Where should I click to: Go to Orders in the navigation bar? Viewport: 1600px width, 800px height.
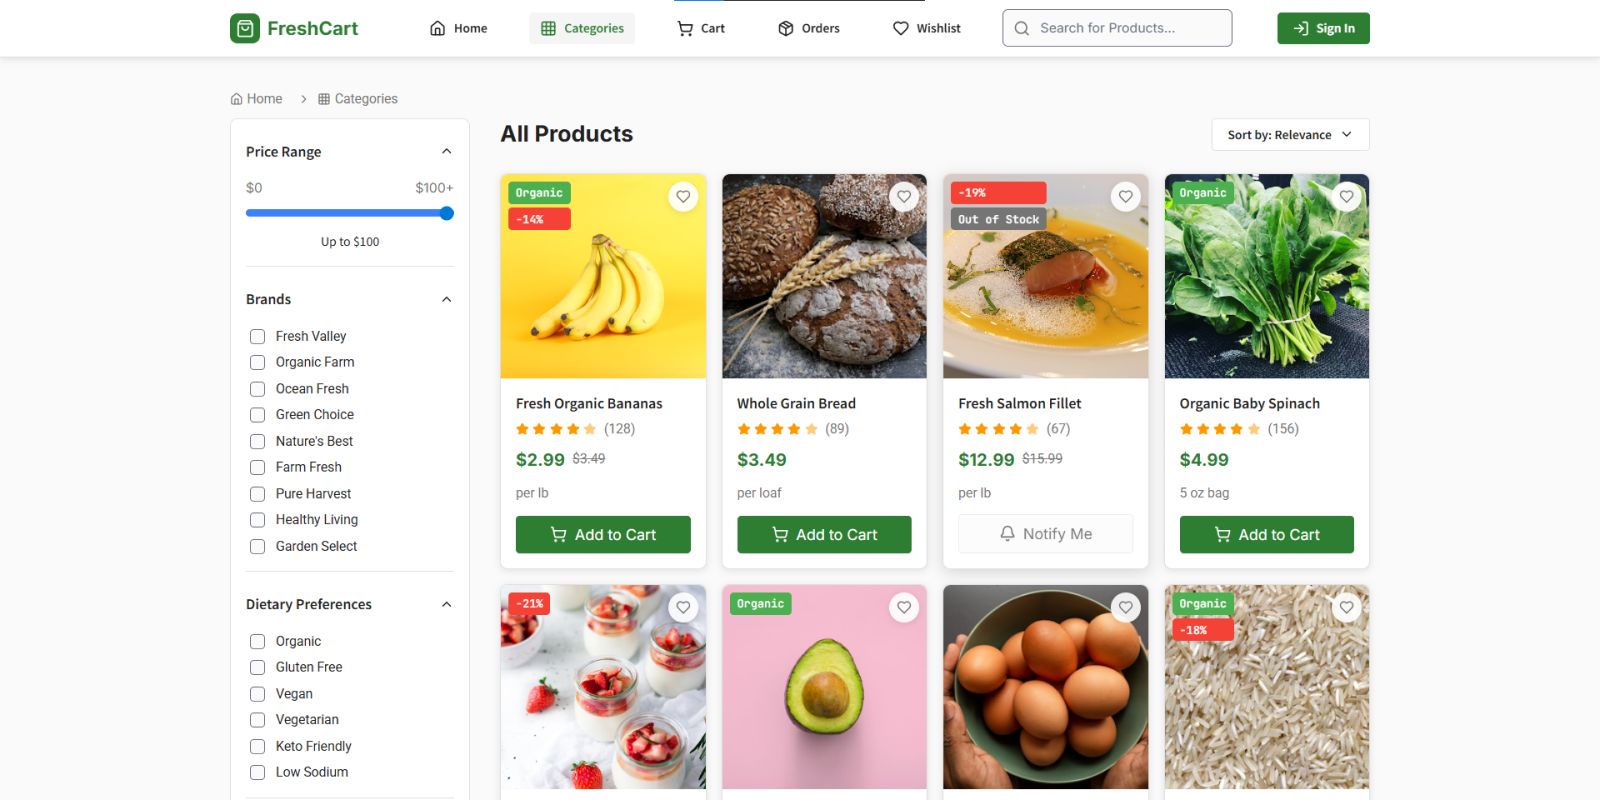pyautogui.click(x=809, y=28)
